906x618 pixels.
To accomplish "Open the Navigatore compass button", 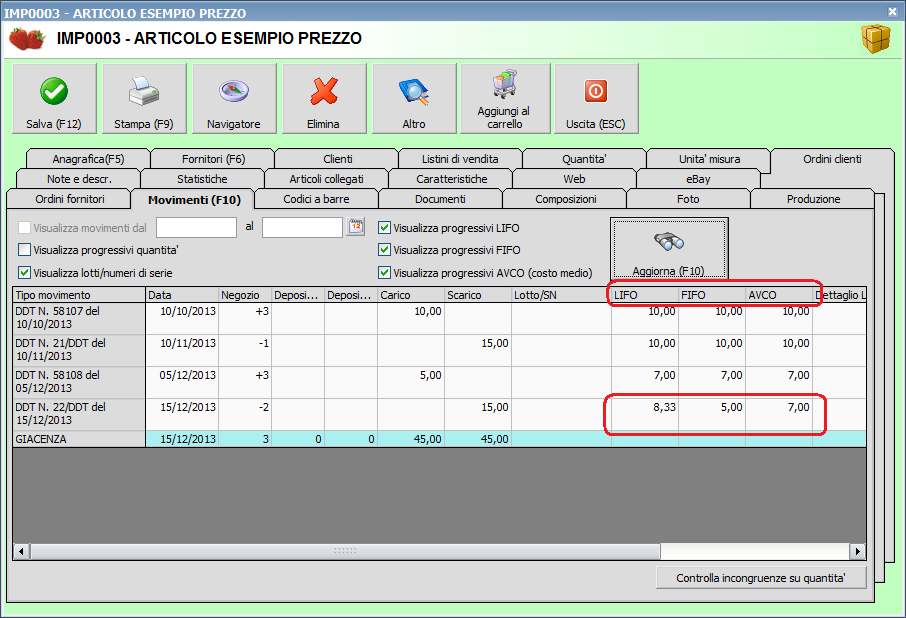I will click(234, 99).
